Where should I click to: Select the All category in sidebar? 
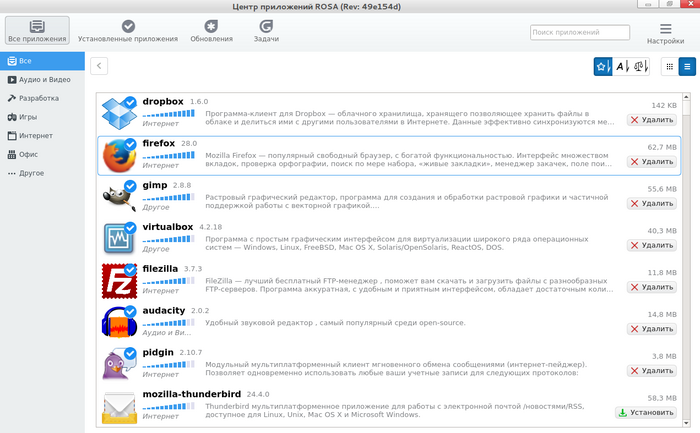[42, 61]
